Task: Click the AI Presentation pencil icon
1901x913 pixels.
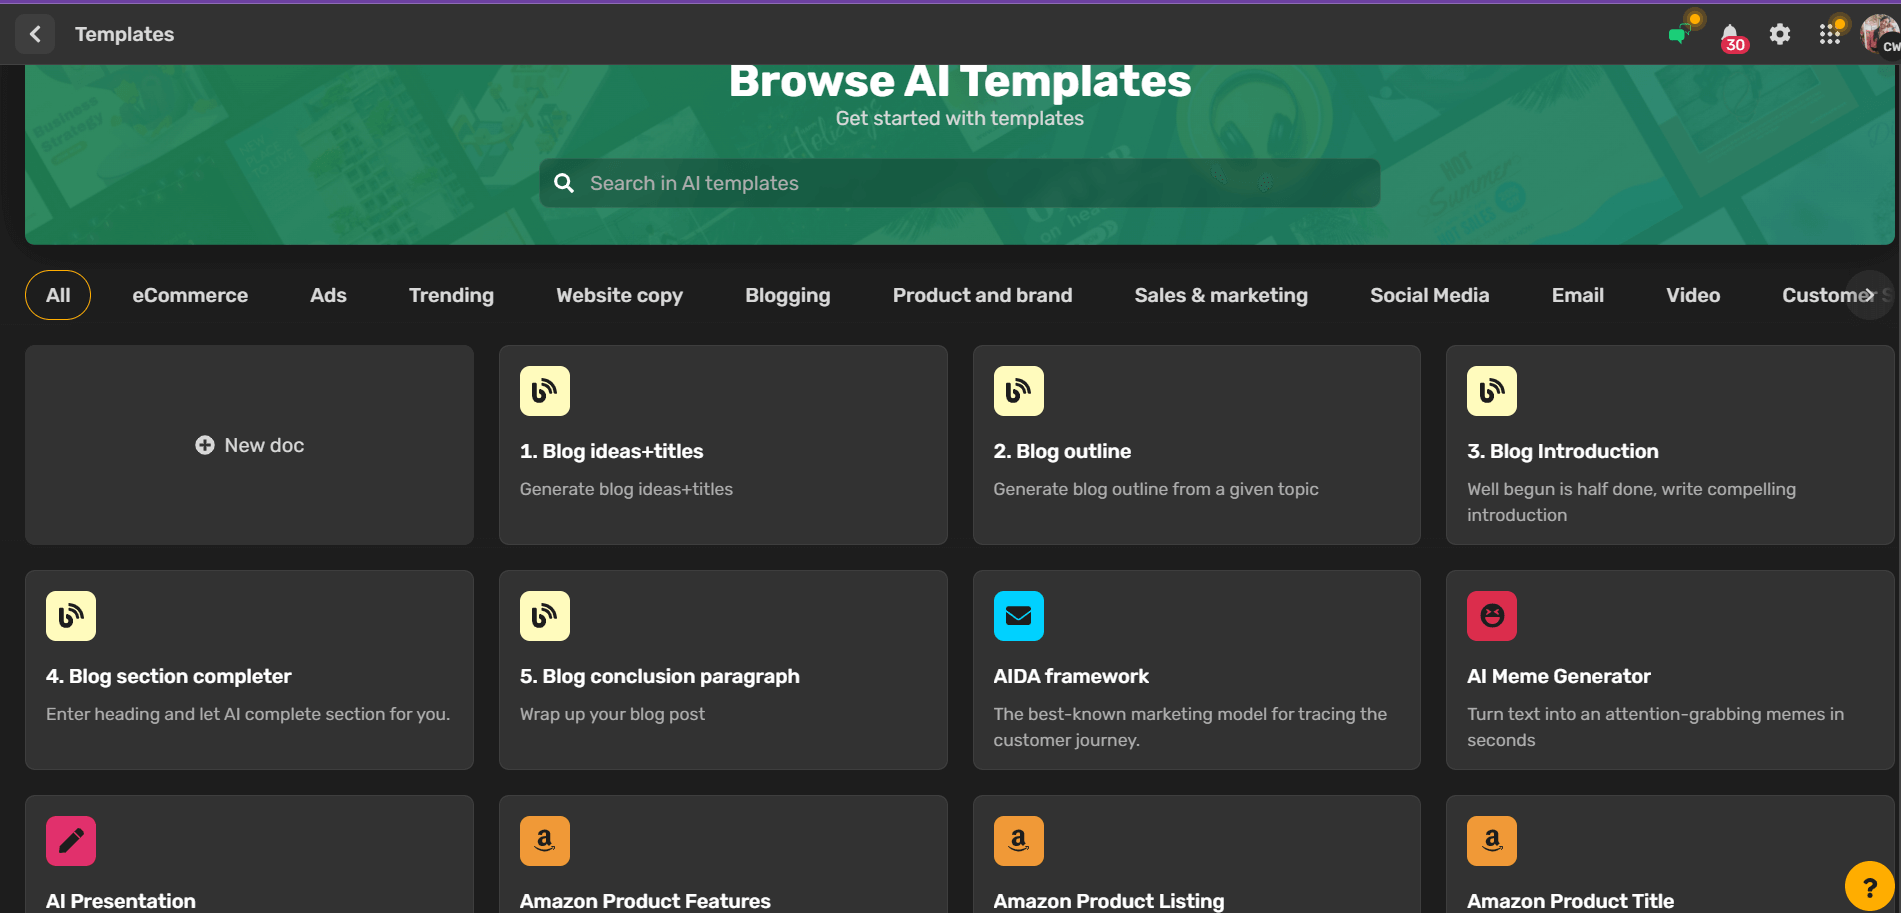Action: [71, 841]
